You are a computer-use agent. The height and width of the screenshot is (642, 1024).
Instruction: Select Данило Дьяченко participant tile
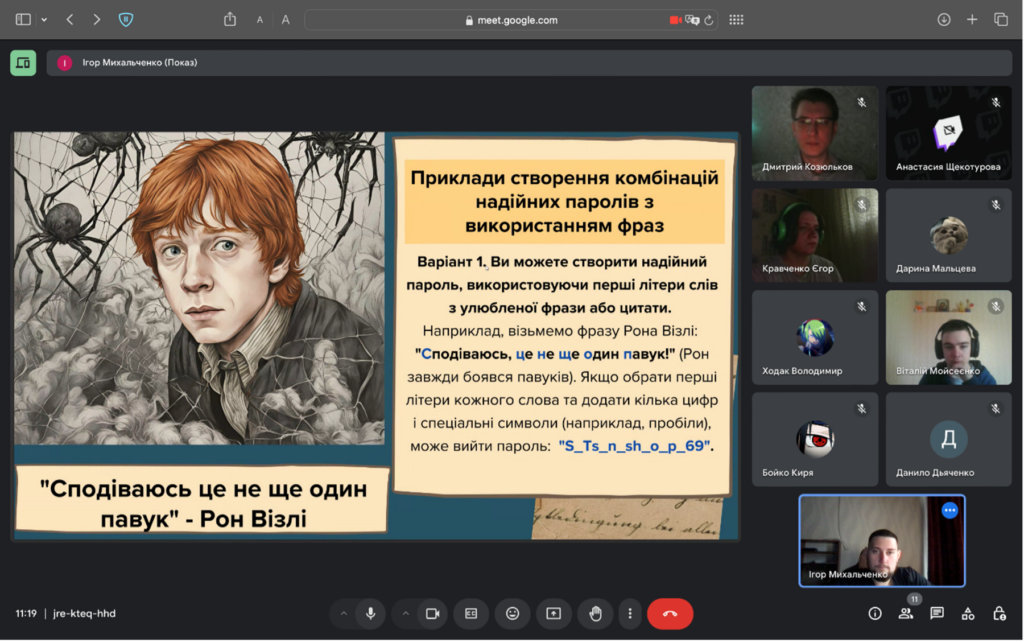[x=948, y=439]
